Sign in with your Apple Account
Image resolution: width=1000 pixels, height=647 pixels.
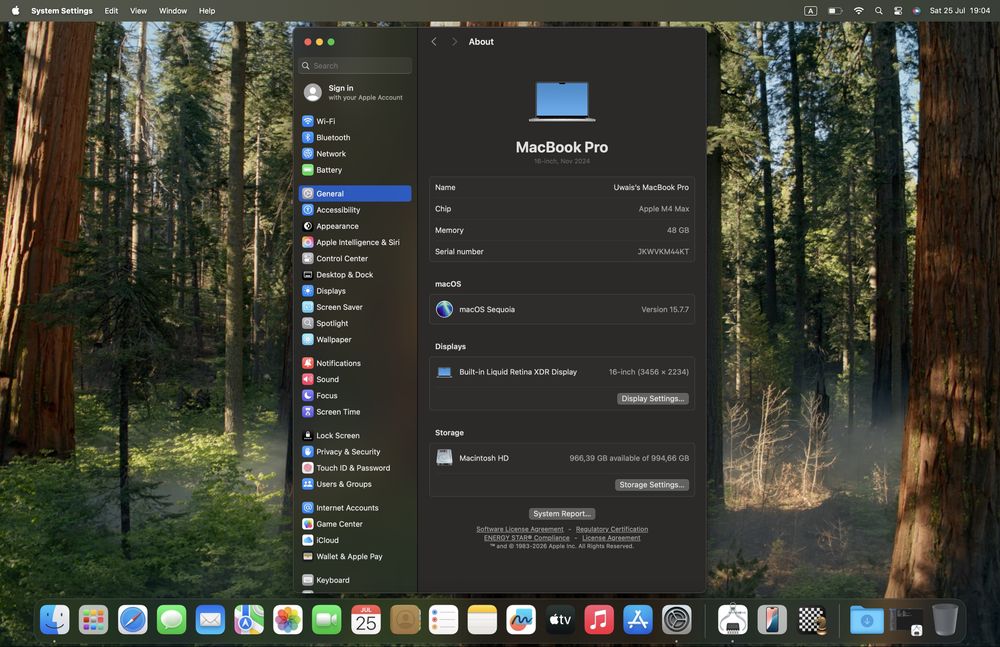point(355,93)
